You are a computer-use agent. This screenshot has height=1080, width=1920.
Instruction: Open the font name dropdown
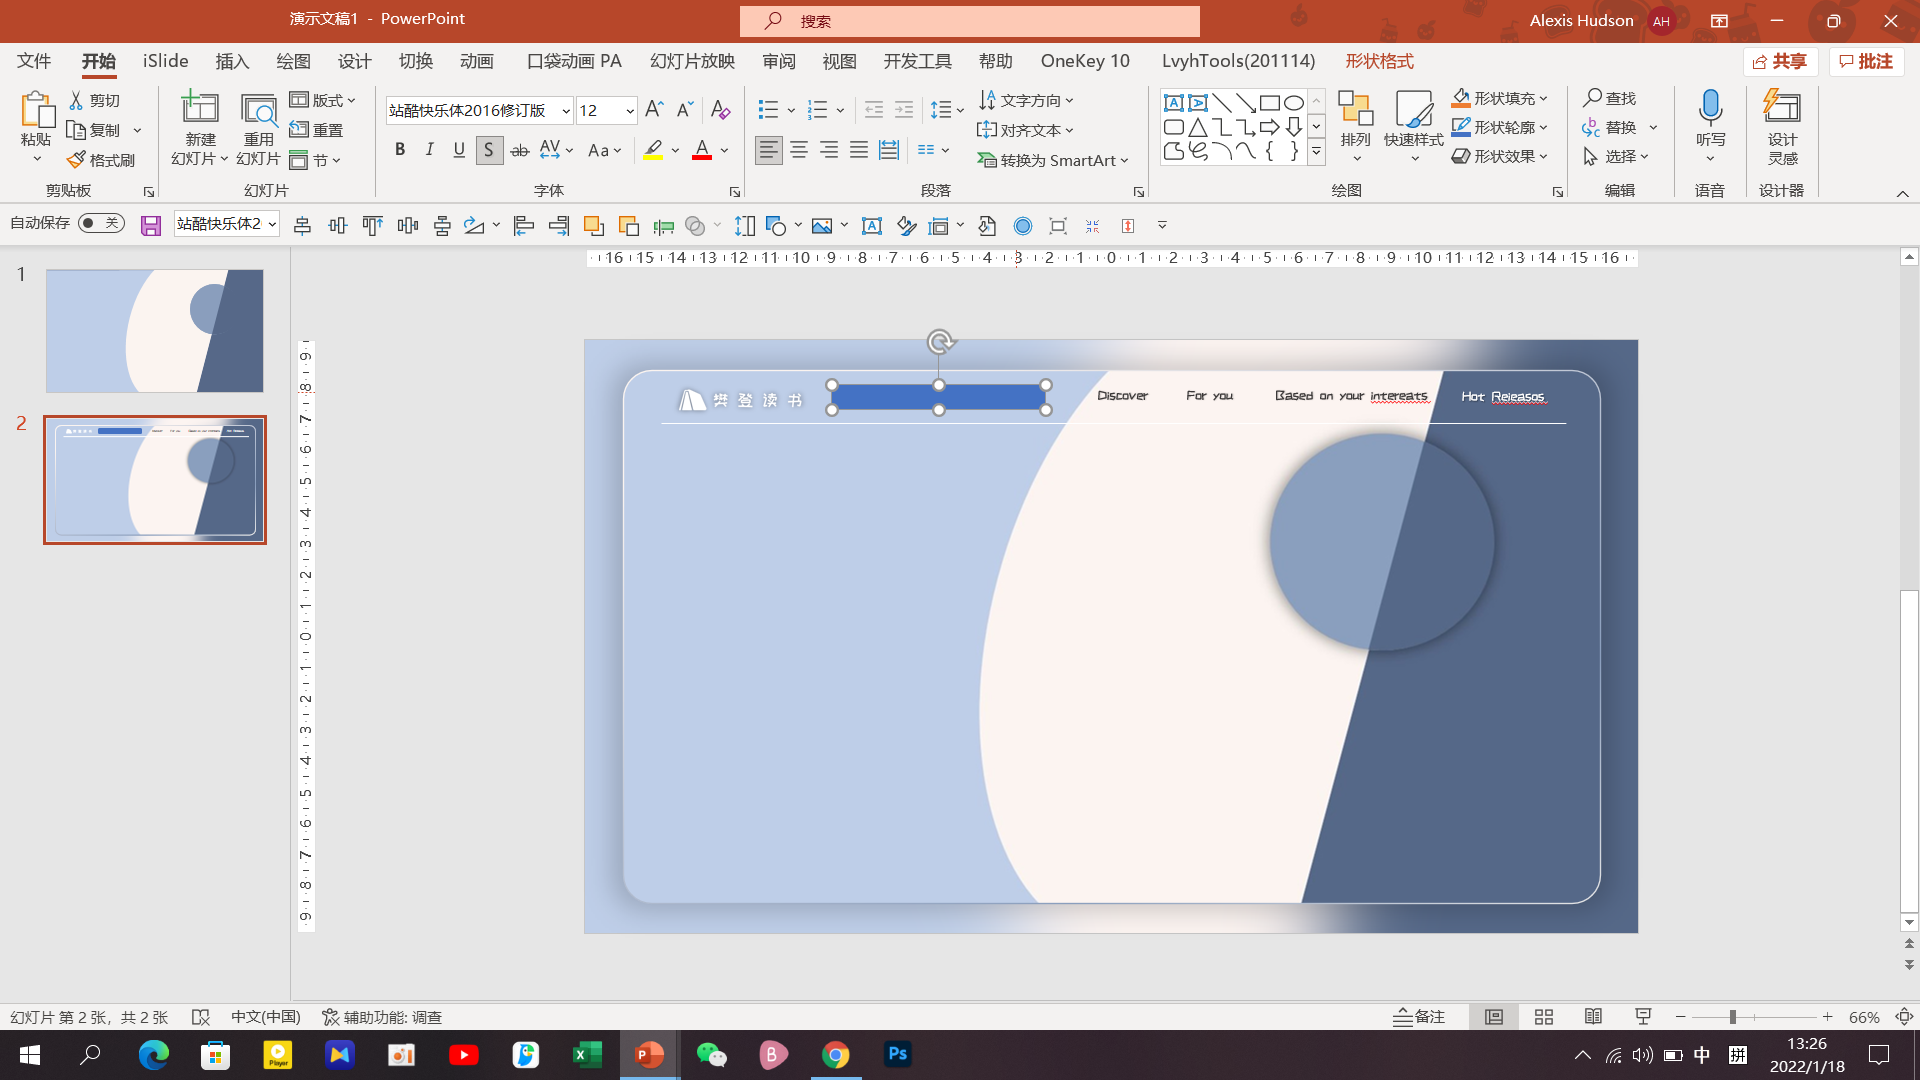click(566, 111)
